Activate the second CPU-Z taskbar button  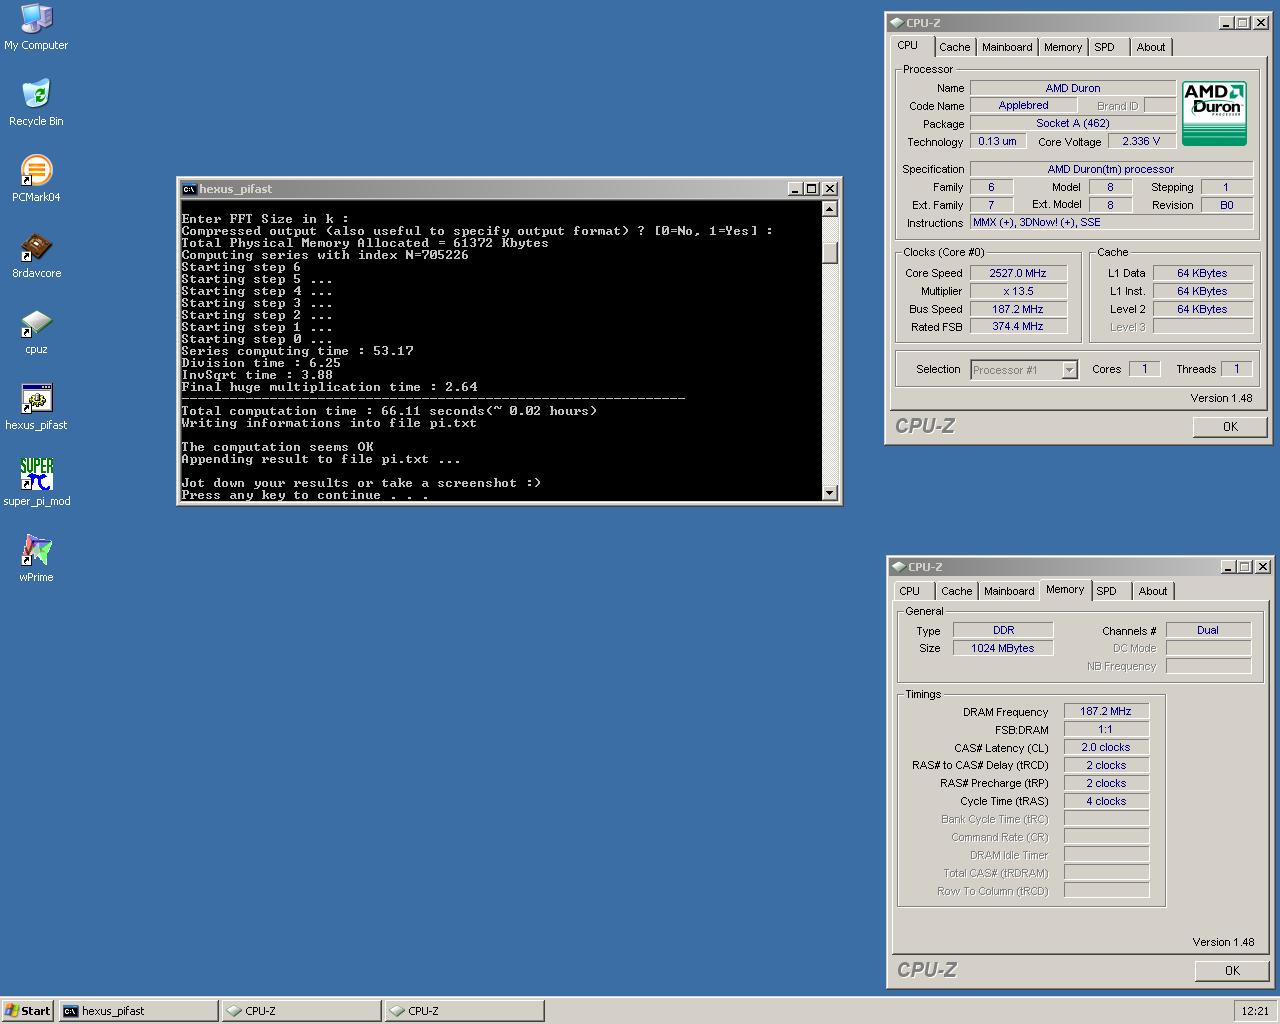coord(465,1011)
